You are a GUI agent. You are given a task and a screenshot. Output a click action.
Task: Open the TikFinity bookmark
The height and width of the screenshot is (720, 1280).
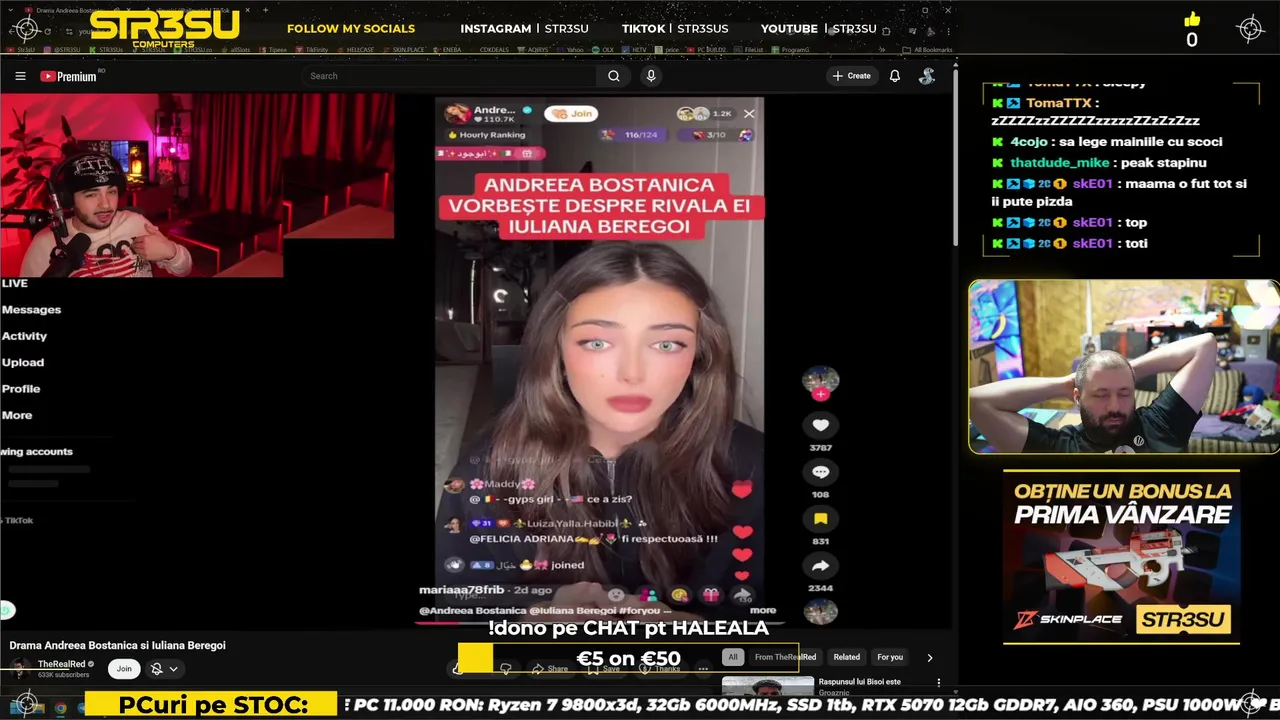pos(310,49)
